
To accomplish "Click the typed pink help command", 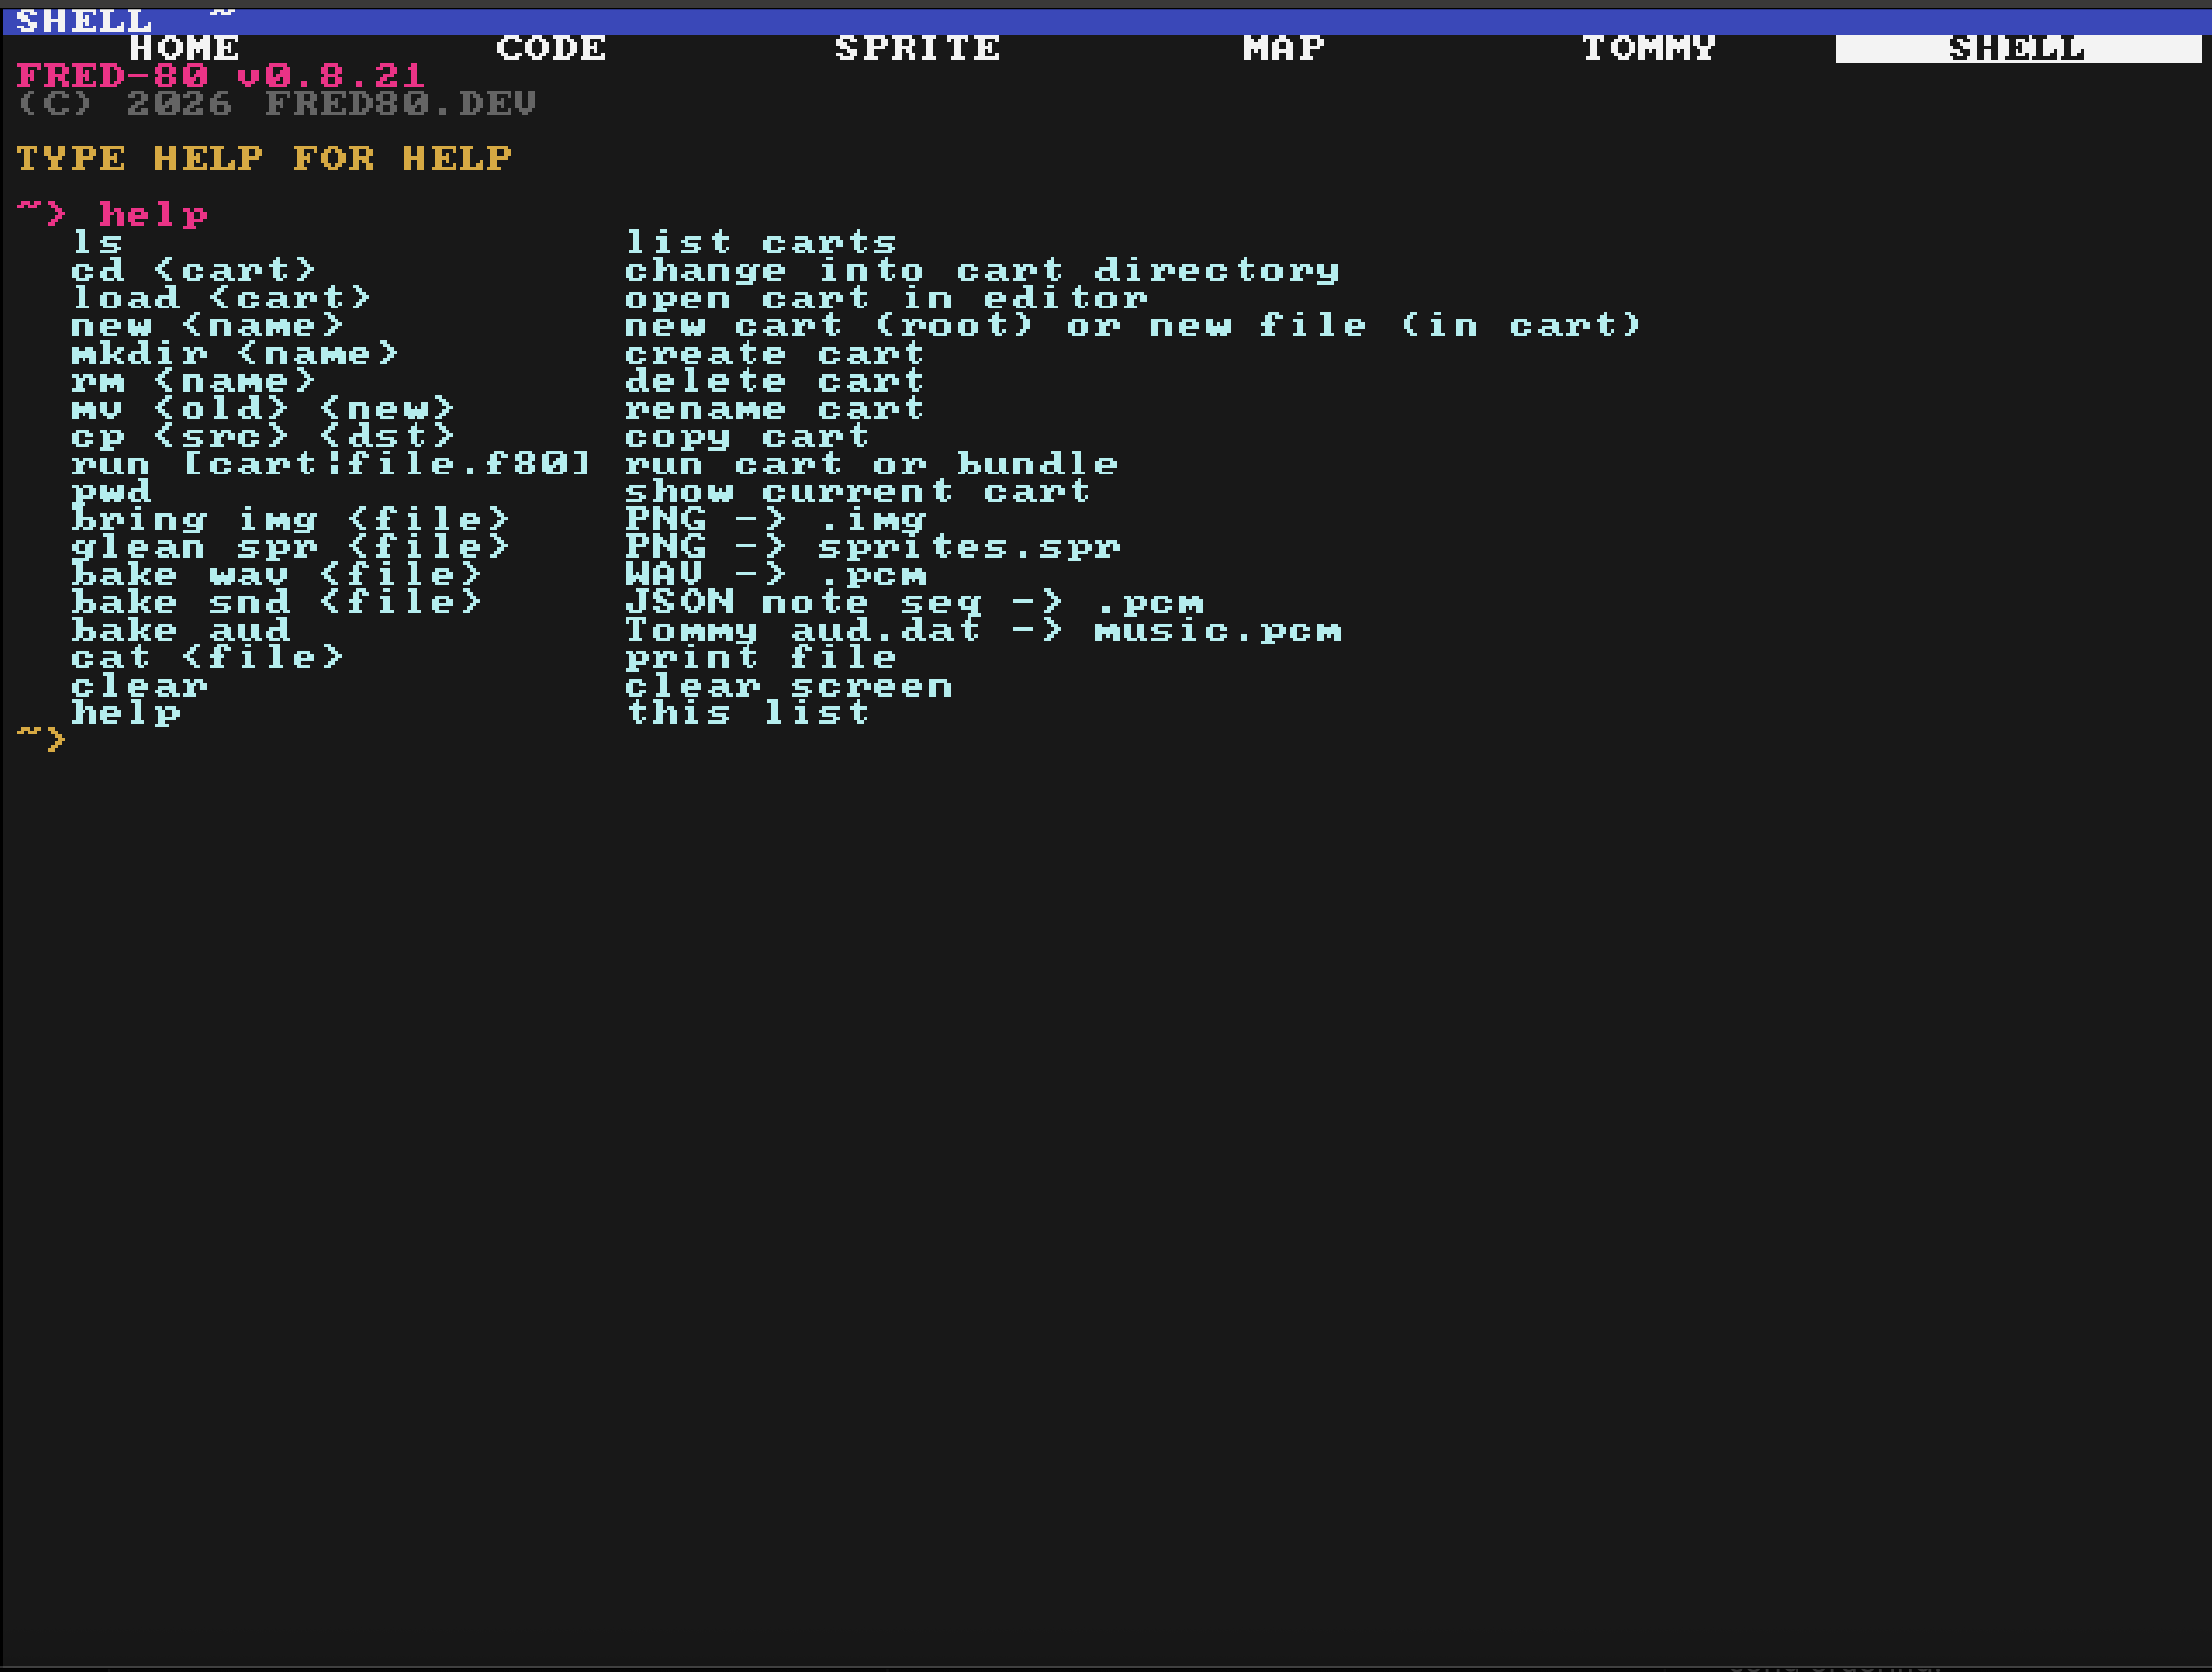I will coord(153,214).
